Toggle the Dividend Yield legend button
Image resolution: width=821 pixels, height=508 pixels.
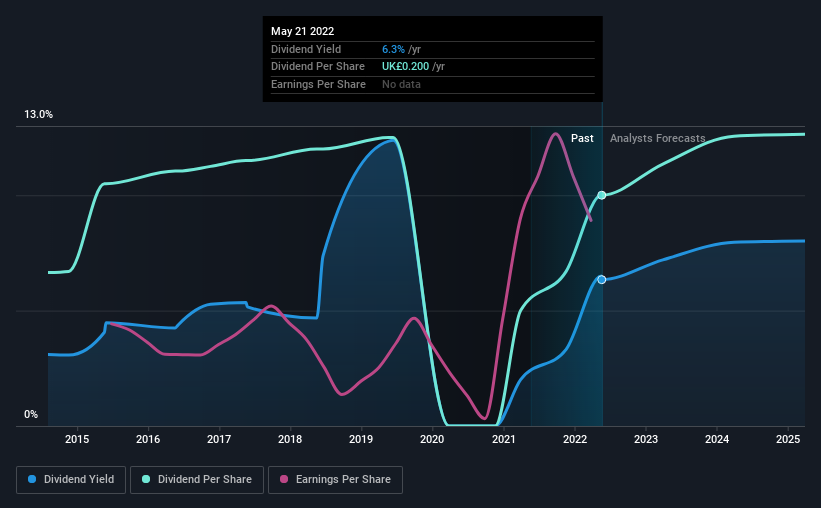coord(71,480)
